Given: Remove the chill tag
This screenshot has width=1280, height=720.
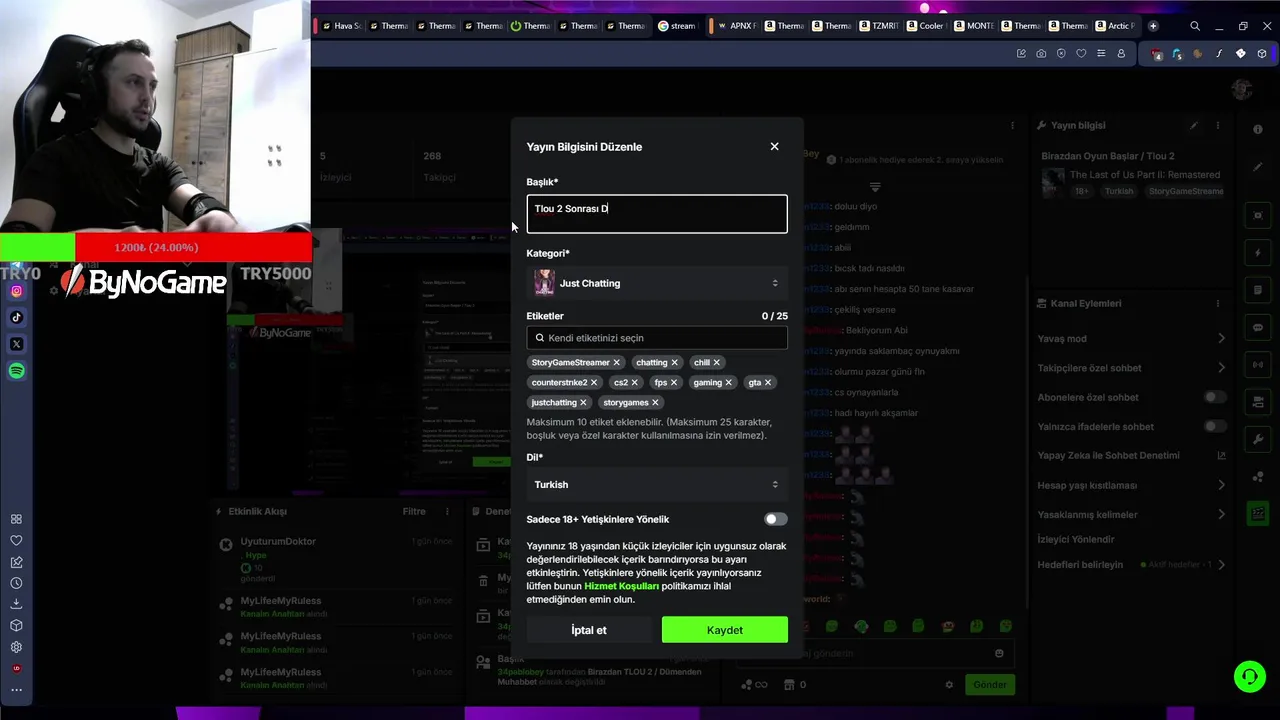Looking at the screenshot, I should tap(716, 362).
